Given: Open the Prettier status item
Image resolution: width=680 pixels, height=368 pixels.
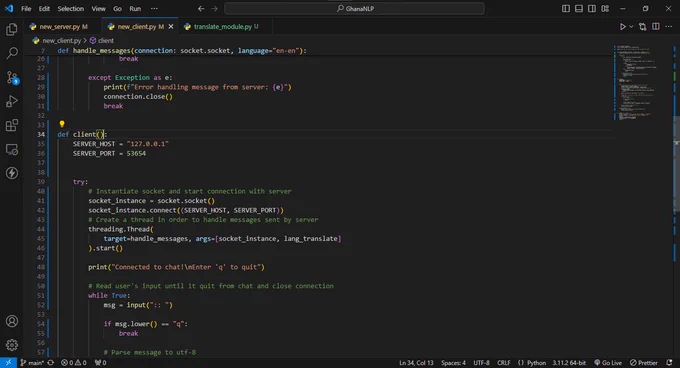Looking at the screenshot, I should pyautogui.click(x=644, y=362).
